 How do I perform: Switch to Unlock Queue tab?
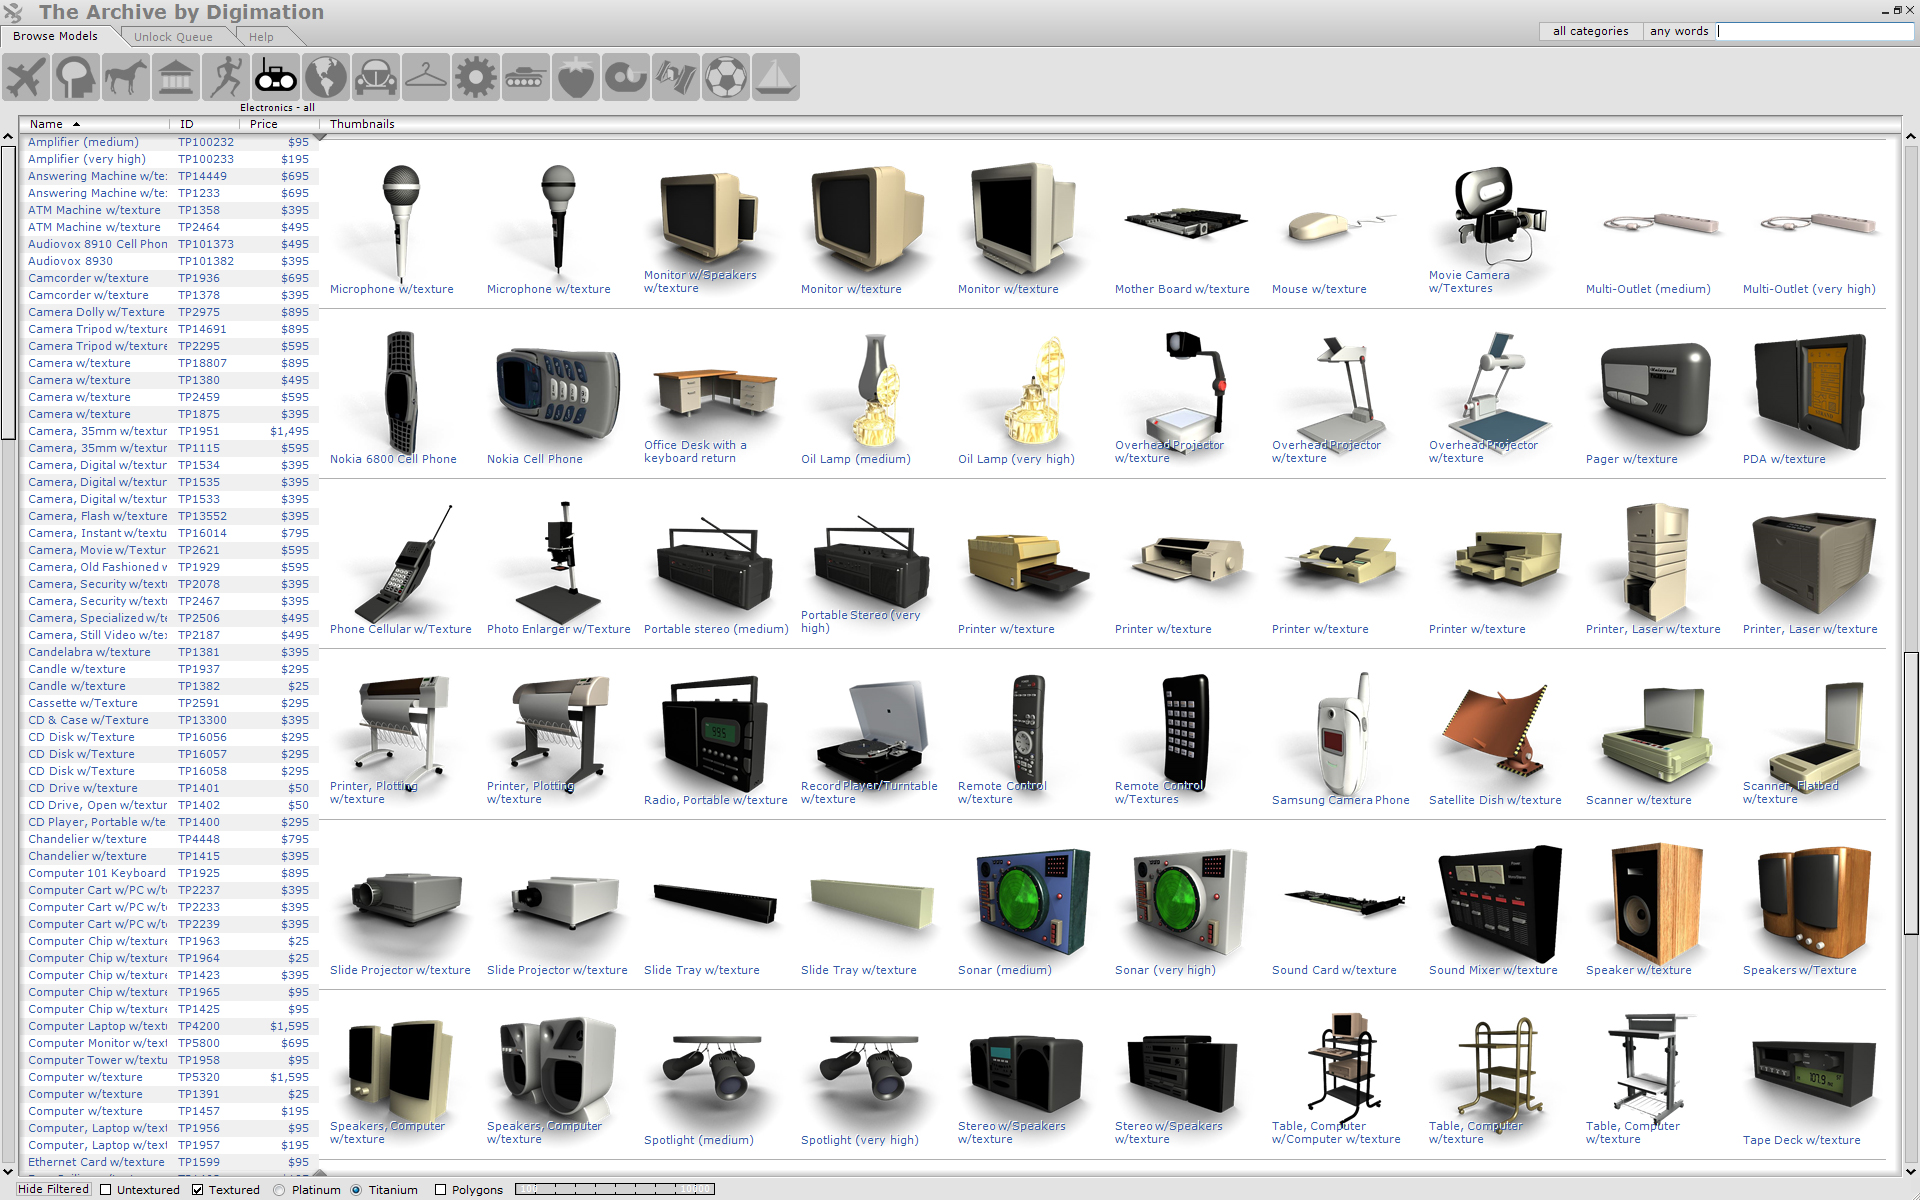pyautogui.click(x=173, y=37)
